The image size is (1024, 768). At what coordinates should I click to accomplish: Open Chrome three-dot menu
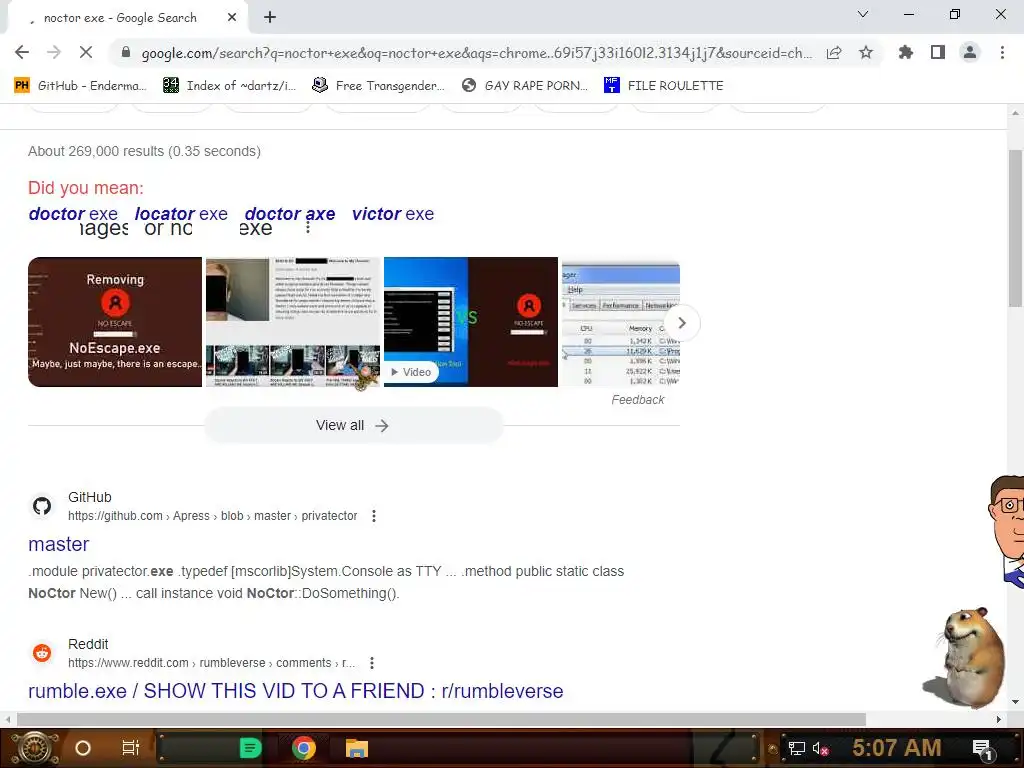point(1002,52)
